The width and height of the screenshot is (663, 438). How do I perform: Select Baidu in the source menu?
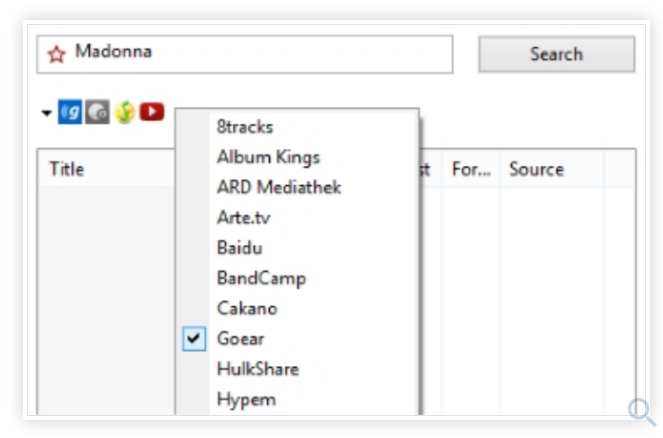pos(239,248)
